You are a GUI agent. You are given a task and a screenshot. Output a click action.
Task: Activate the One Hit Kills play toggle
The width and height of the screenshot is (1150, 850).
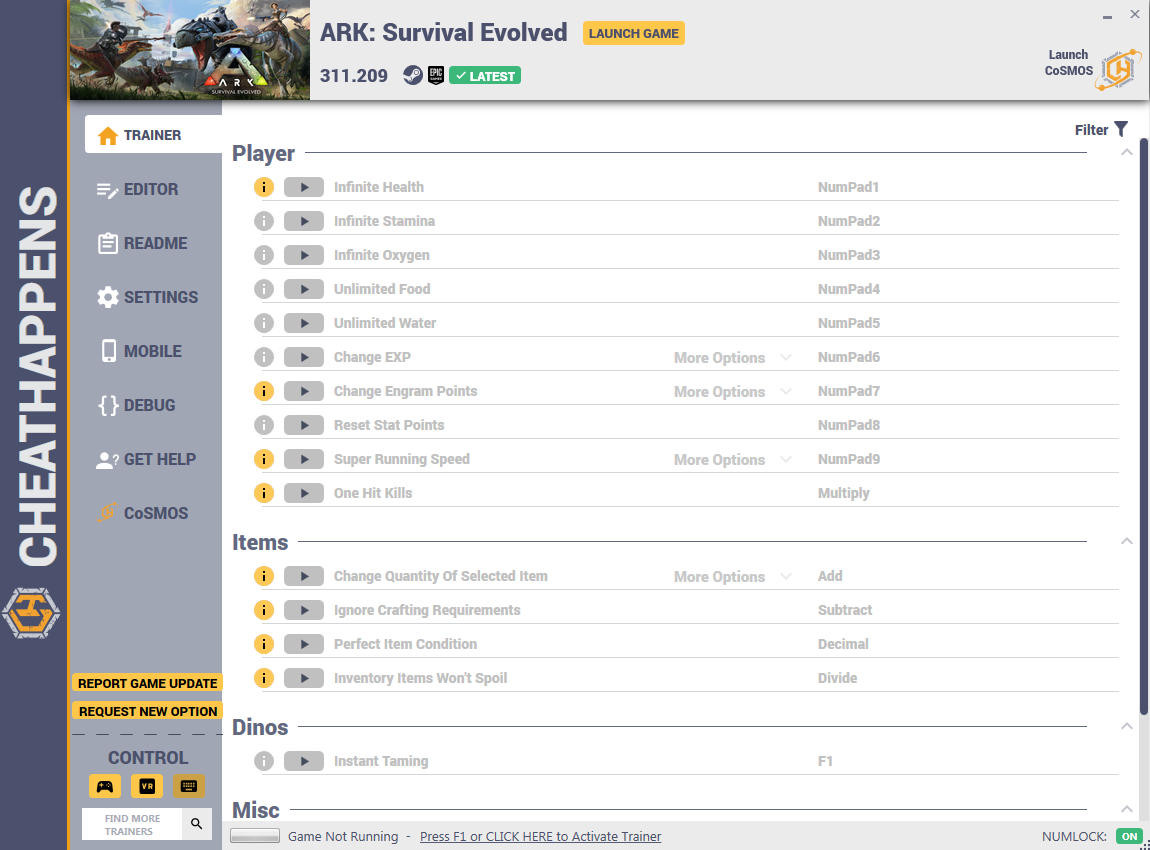(x=304, y=493)
